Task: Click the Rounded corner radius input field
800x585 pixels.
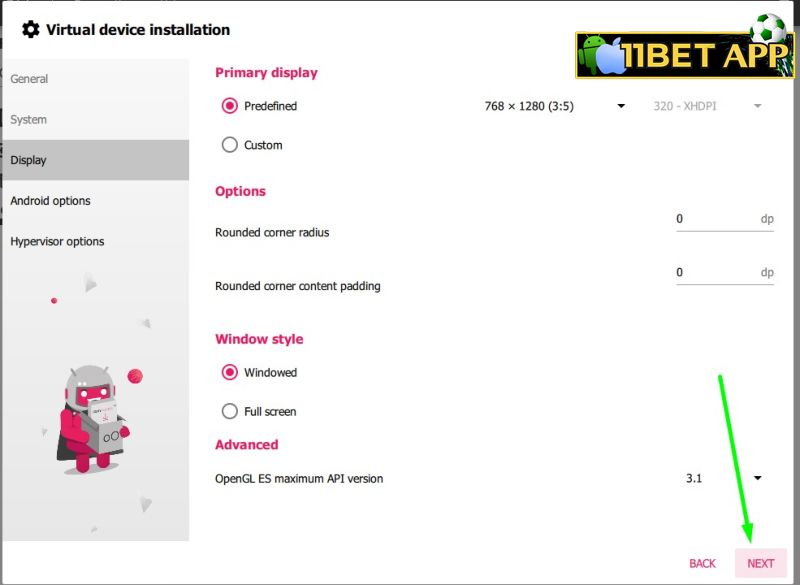Action: pos(725,219)
